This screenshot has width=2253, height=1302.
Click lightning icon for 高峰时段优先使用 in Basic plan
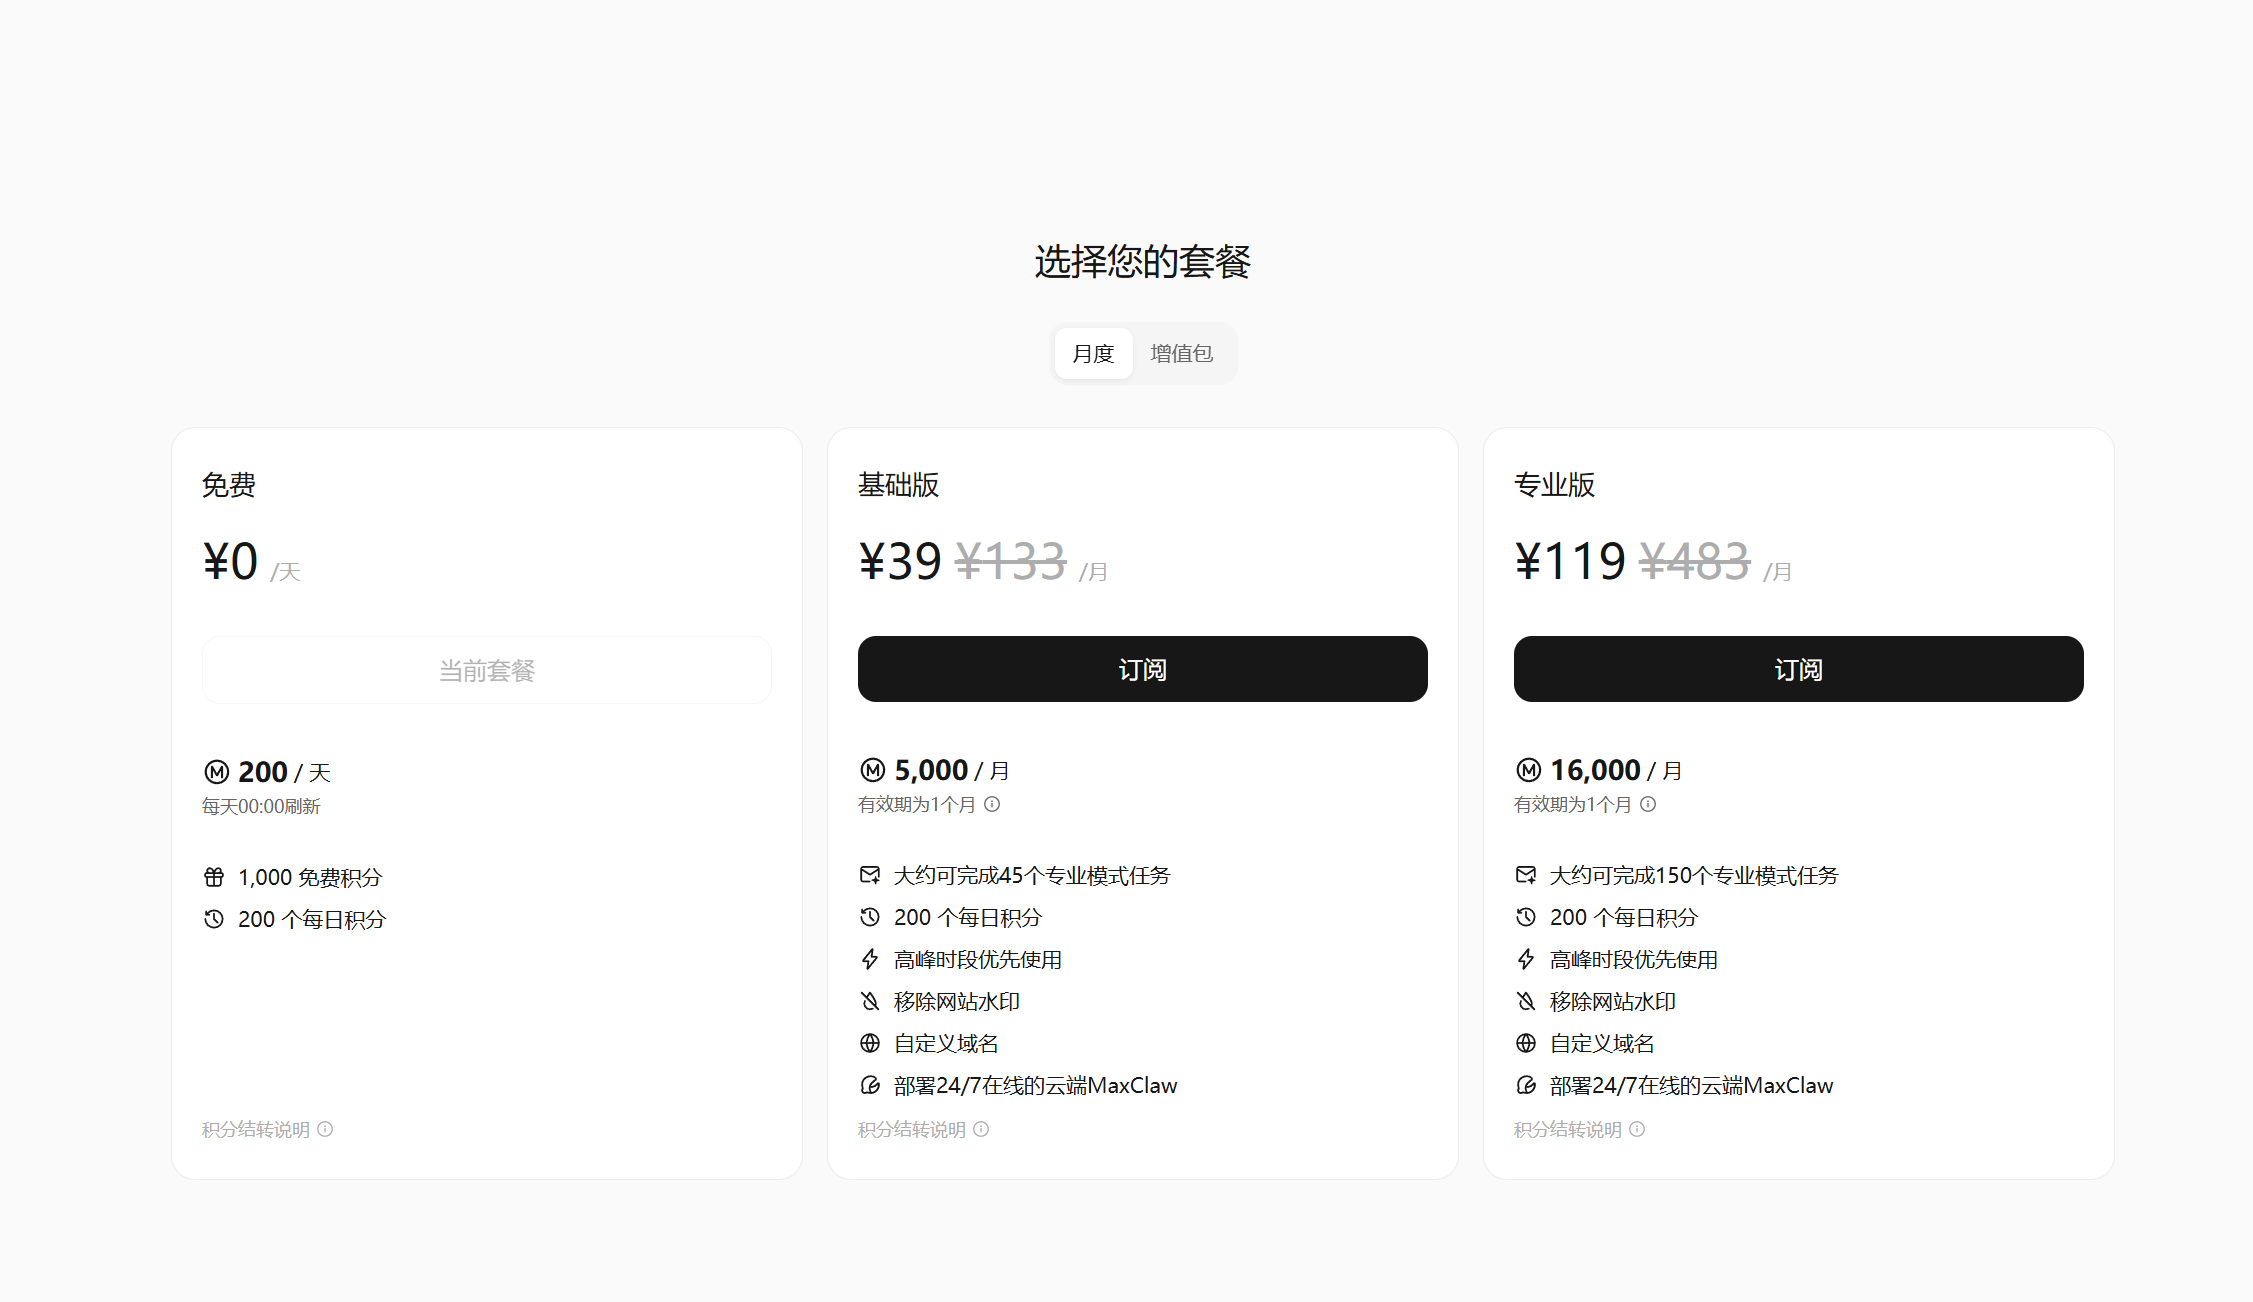[870, 959]
